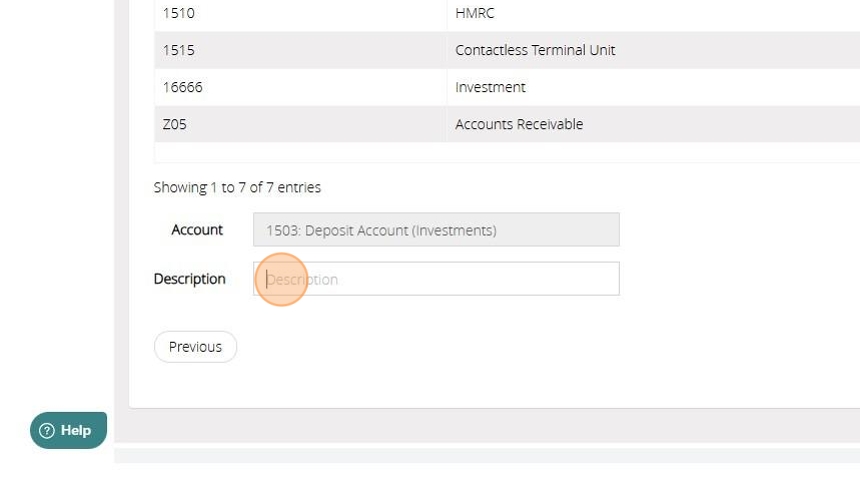Click the empty strip below the Z05 row
Screen dimensions: 860x482
pyautogui.click(x=500, y=153)
